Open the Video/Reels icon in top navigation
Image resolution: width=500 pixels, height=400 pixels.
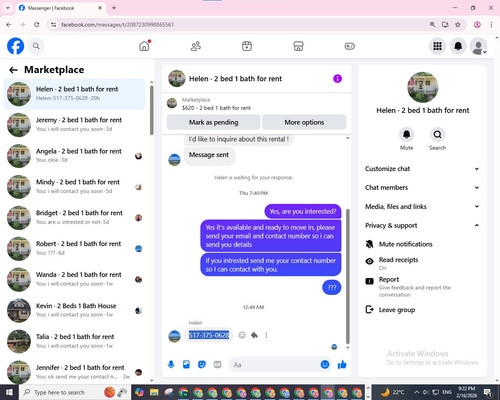(x=247, y=46)
